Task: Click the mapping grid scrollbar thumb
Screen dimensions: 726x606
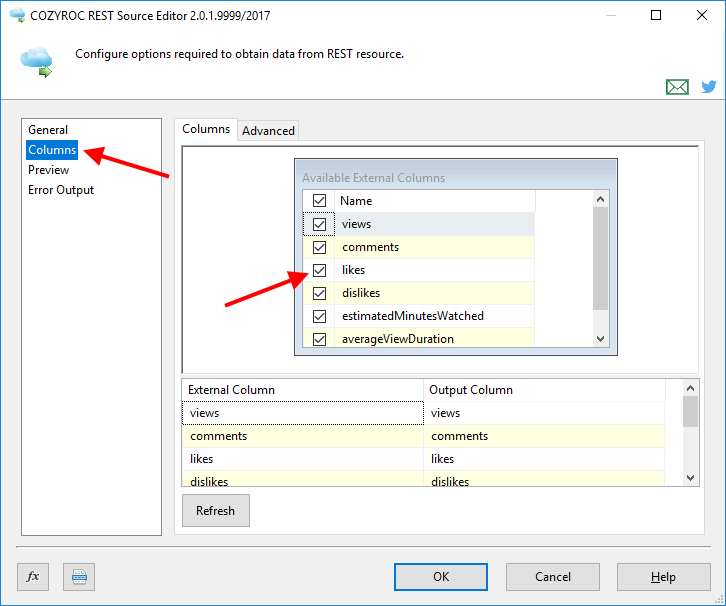Action: (690, 412)
